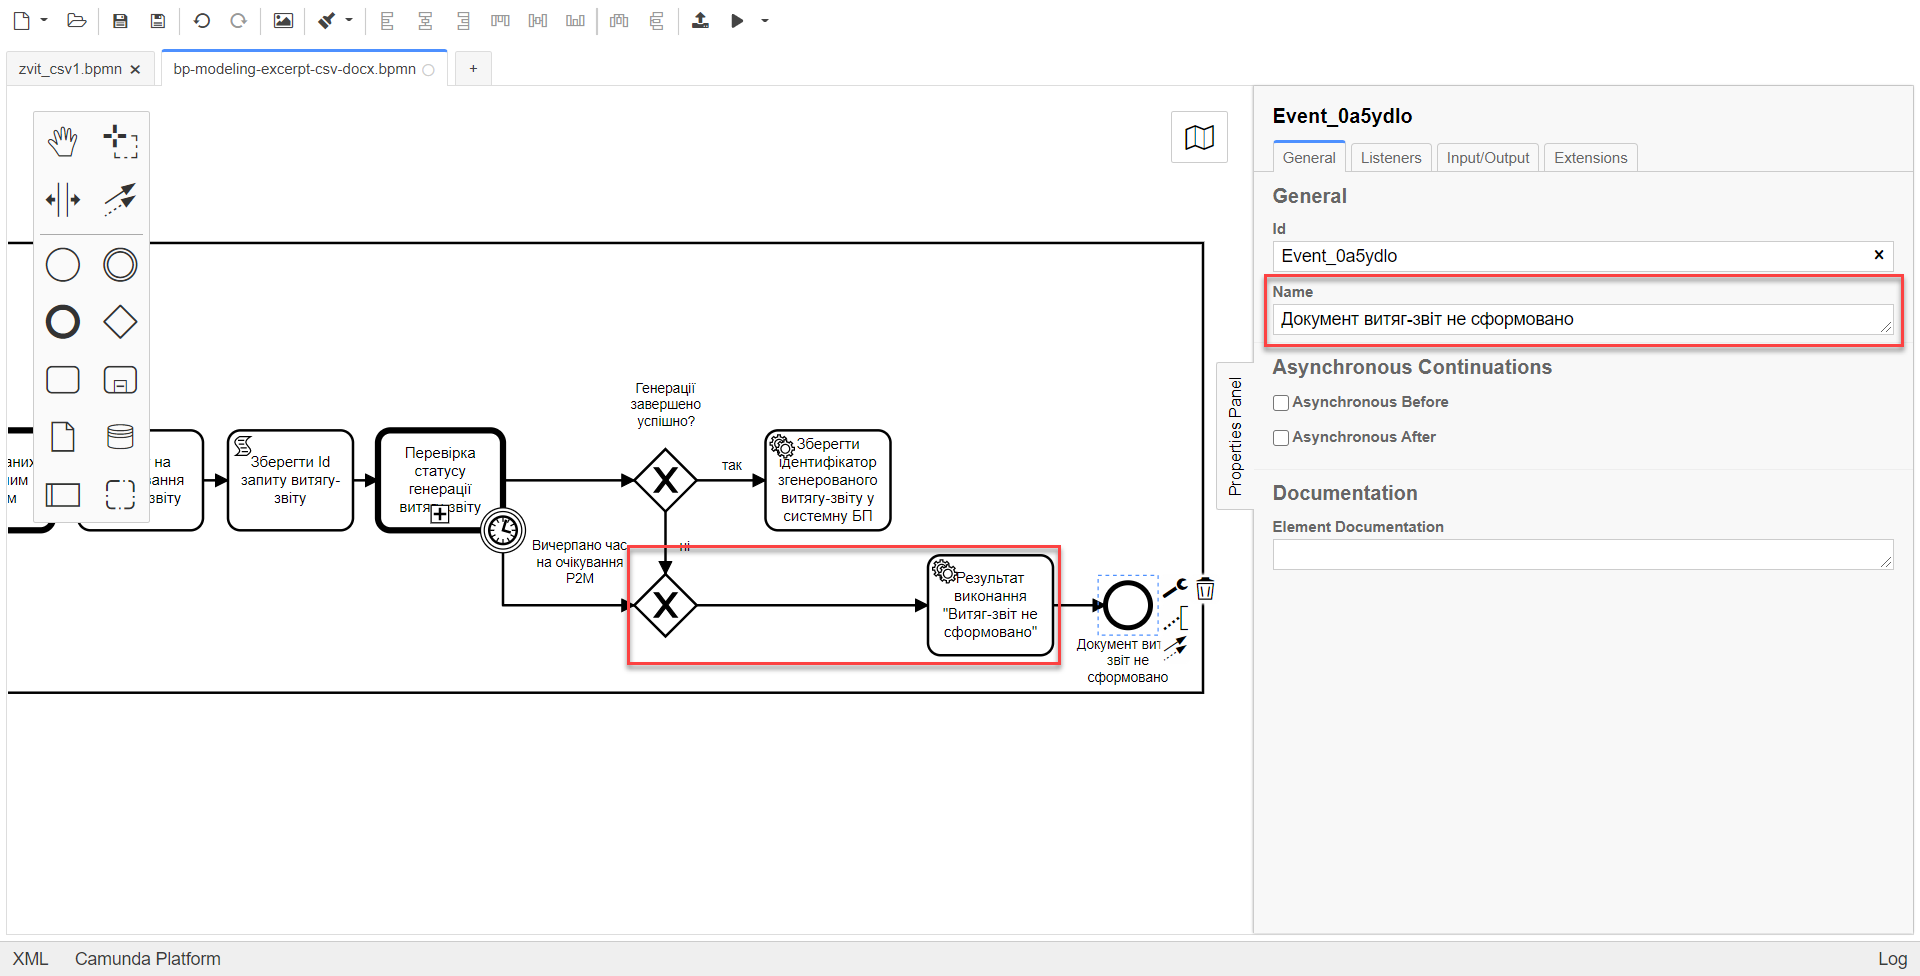Create a task from the palette

click(63, 380)
